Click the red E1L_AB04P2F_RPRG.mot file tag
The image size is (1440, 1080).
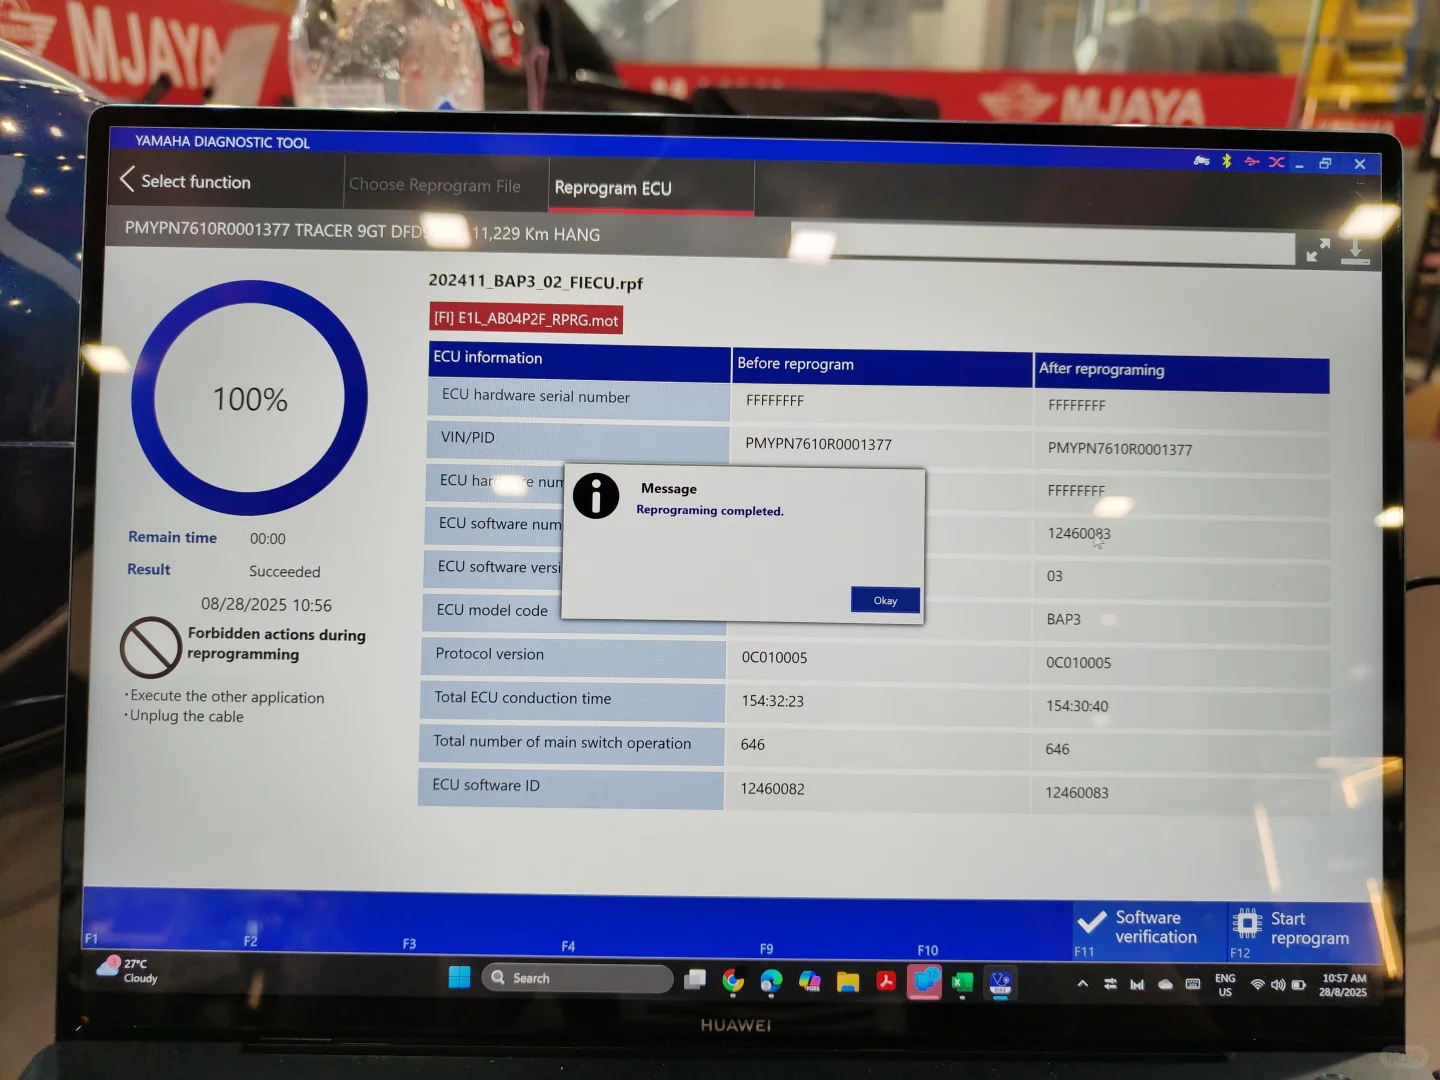[526, 319]
